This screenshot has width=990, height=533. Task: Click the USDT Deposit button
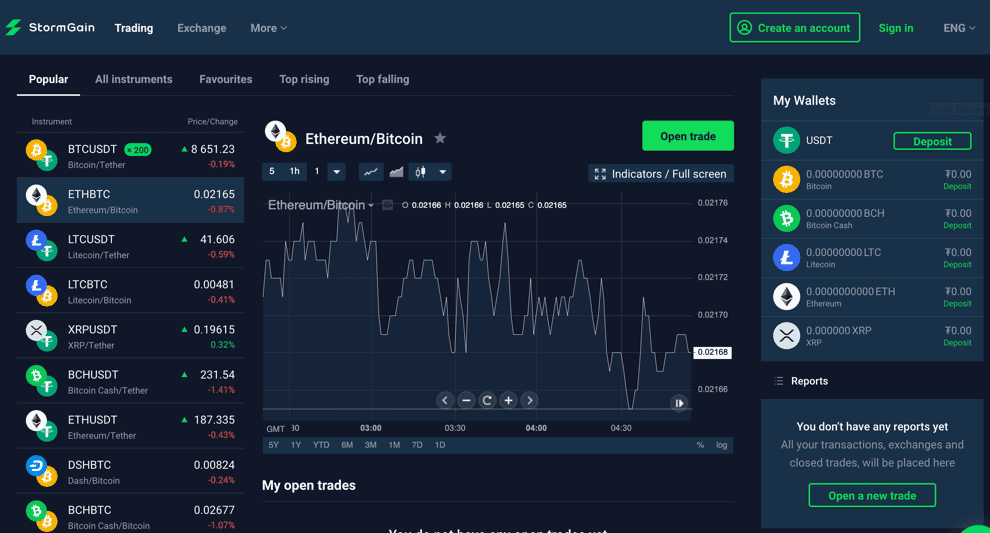pos(933,141)
